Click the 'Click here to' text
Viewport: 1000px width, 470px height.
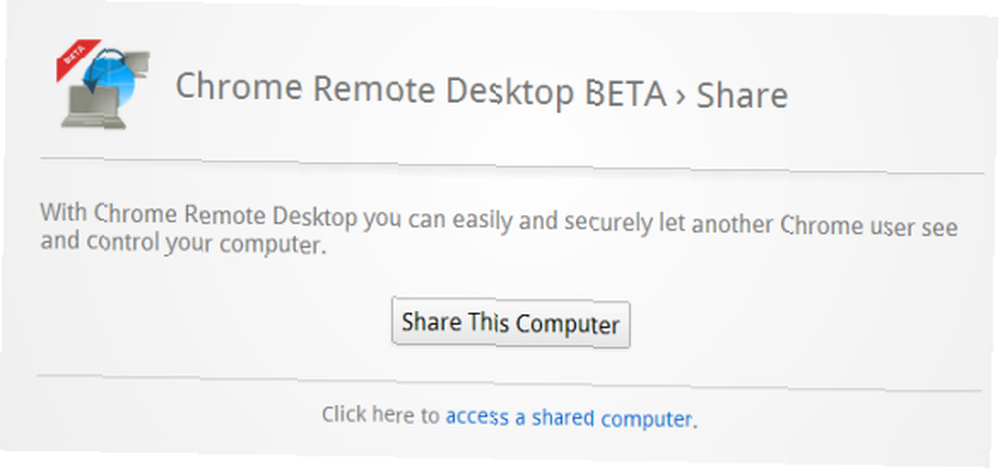pos(380,415)
